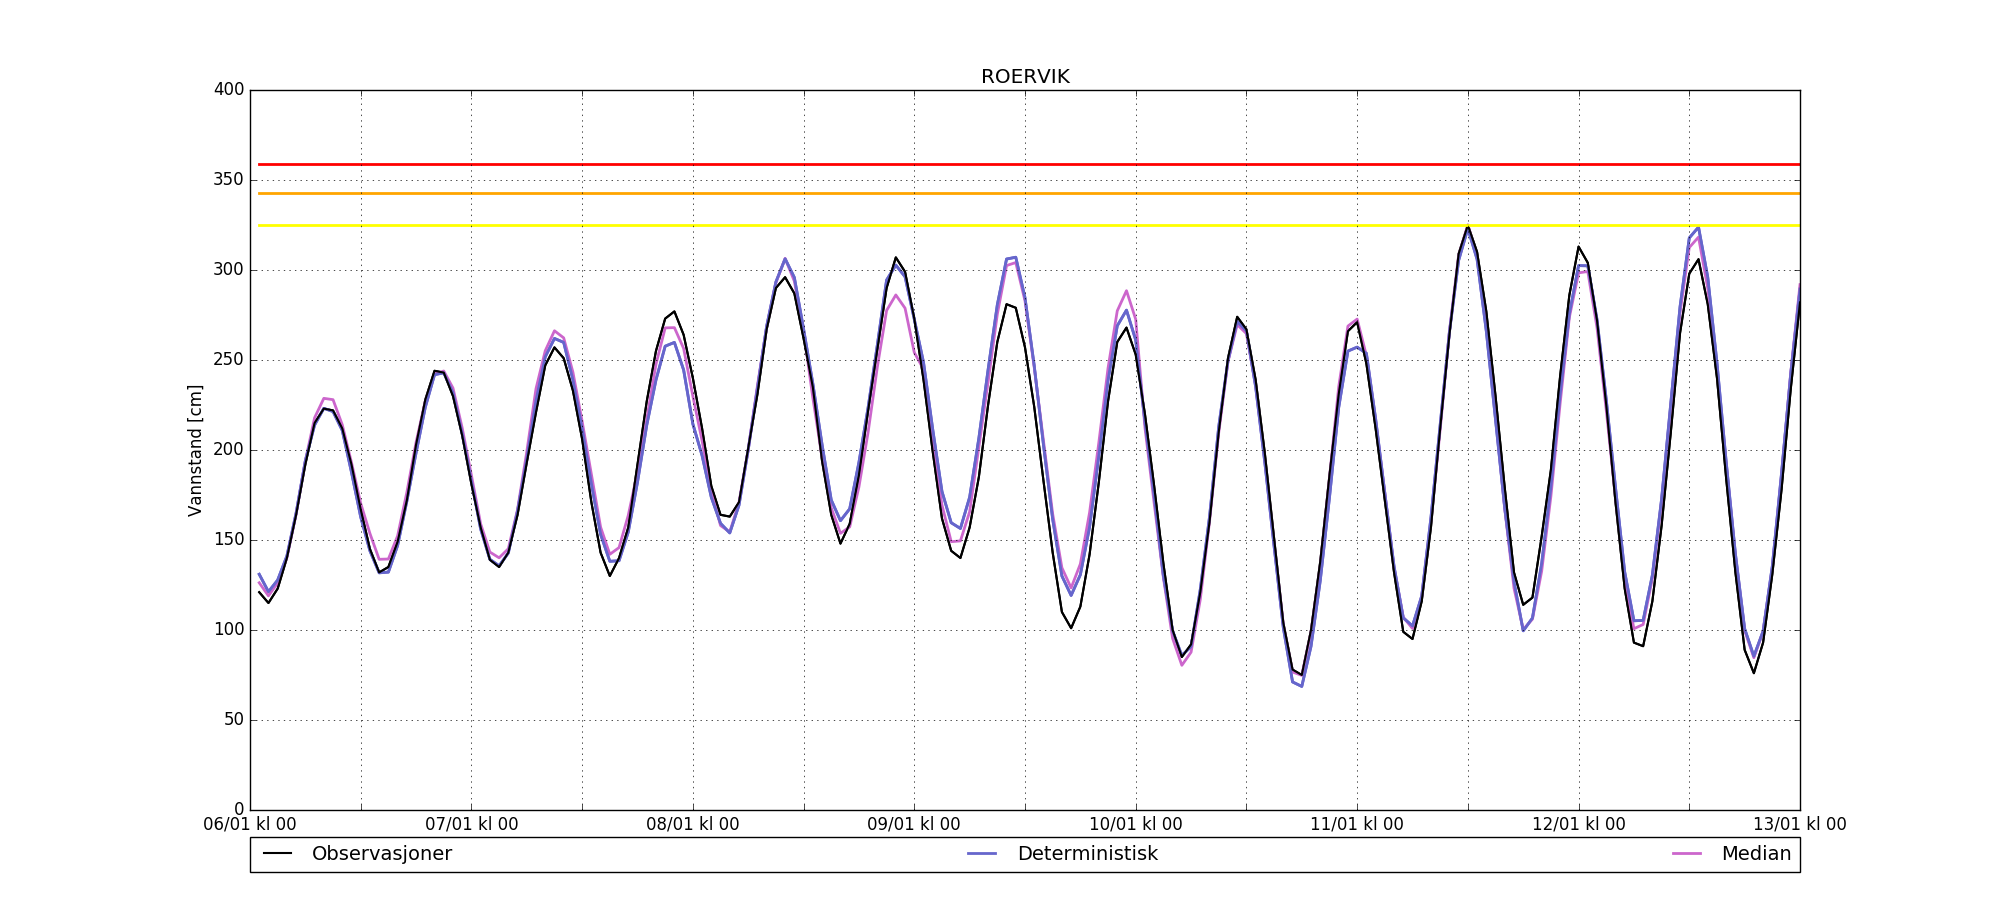
Task: Click the Median legend label
Action: pos(1755,854)
